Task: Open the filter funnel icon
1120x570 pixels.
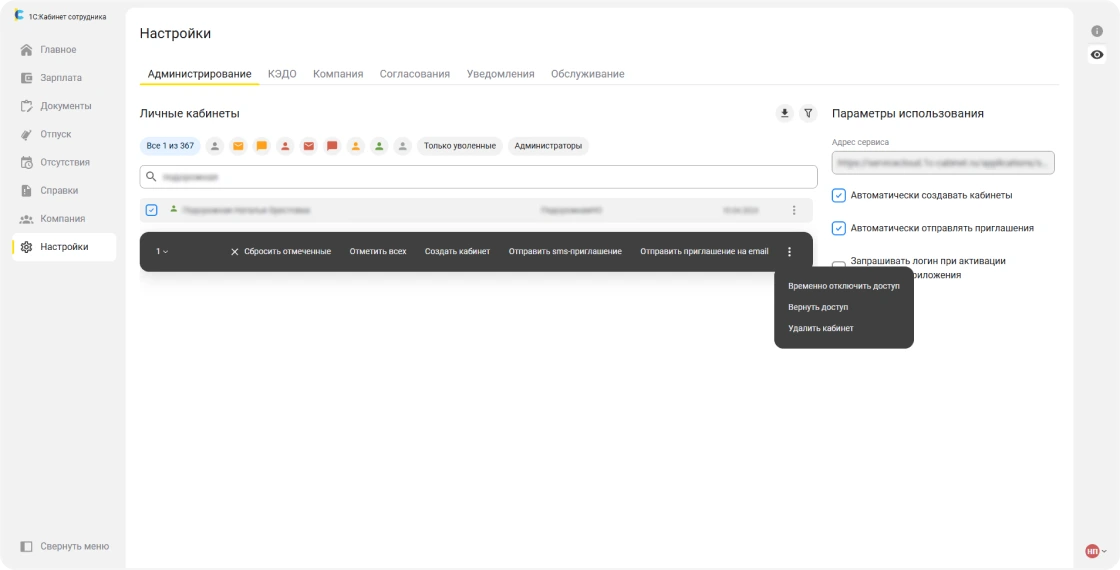Action: pos(809,114)
